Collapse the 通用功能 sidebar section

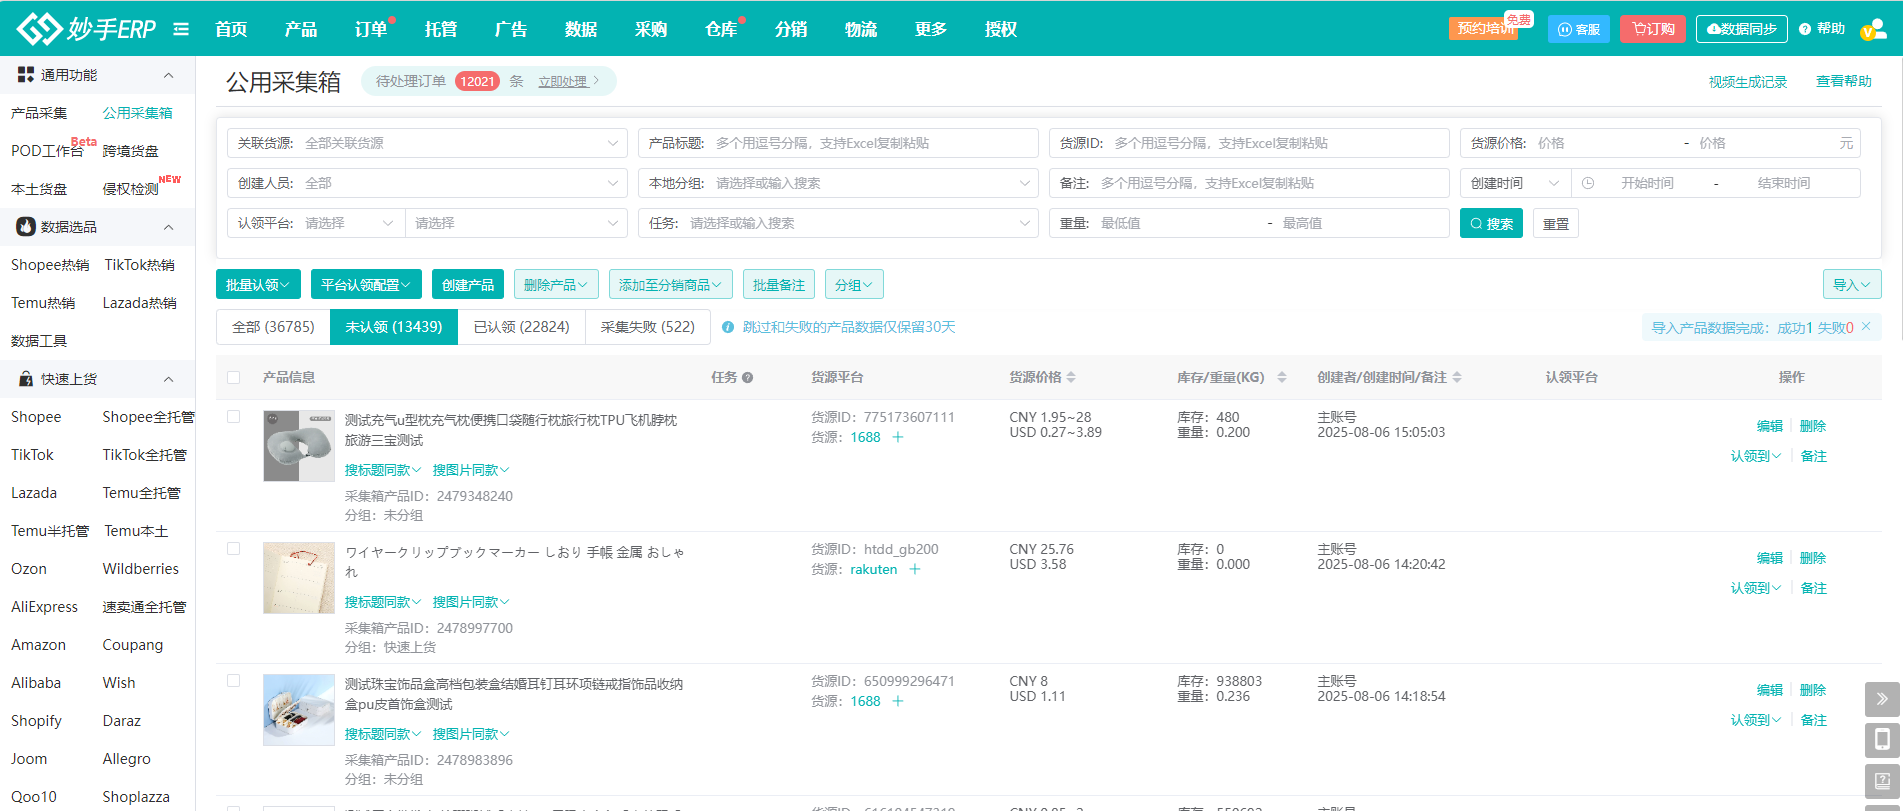coord(168,75)
